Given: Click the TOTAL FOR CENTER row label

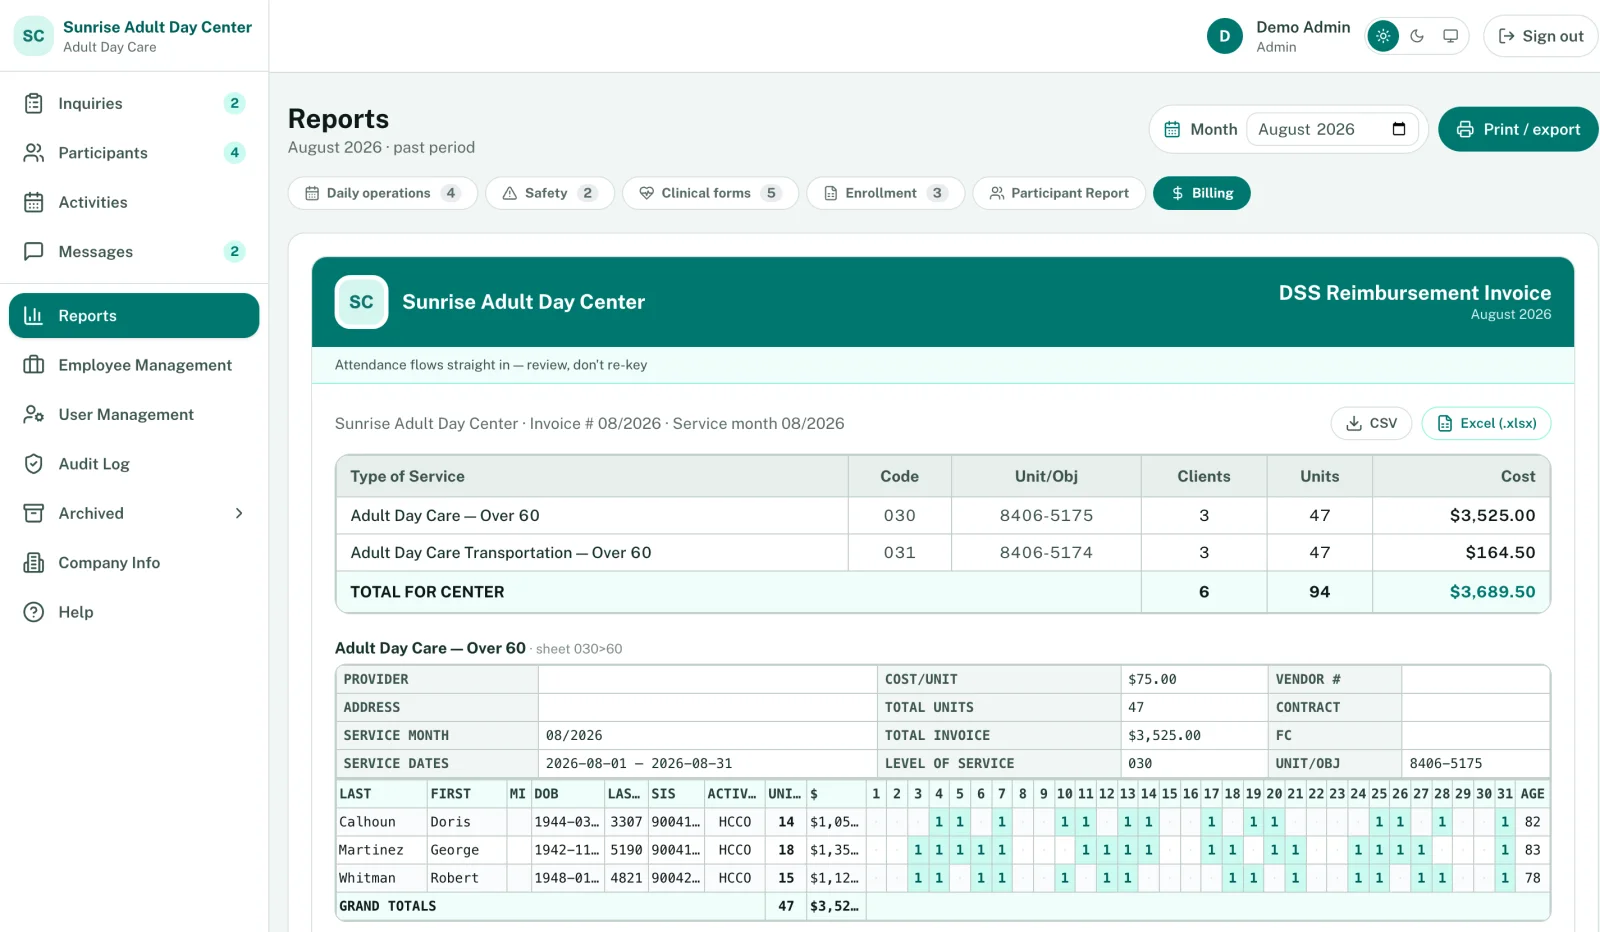Looking at the screenshot, I should (427, 592).
